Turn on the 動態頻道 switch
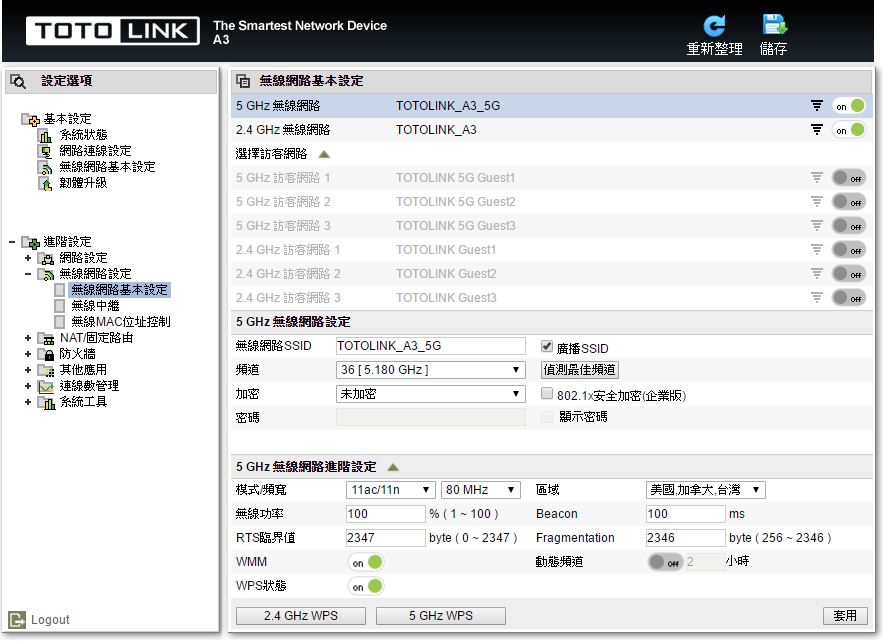The width and height of the screenshot is (885, 641). click(665, 562)
